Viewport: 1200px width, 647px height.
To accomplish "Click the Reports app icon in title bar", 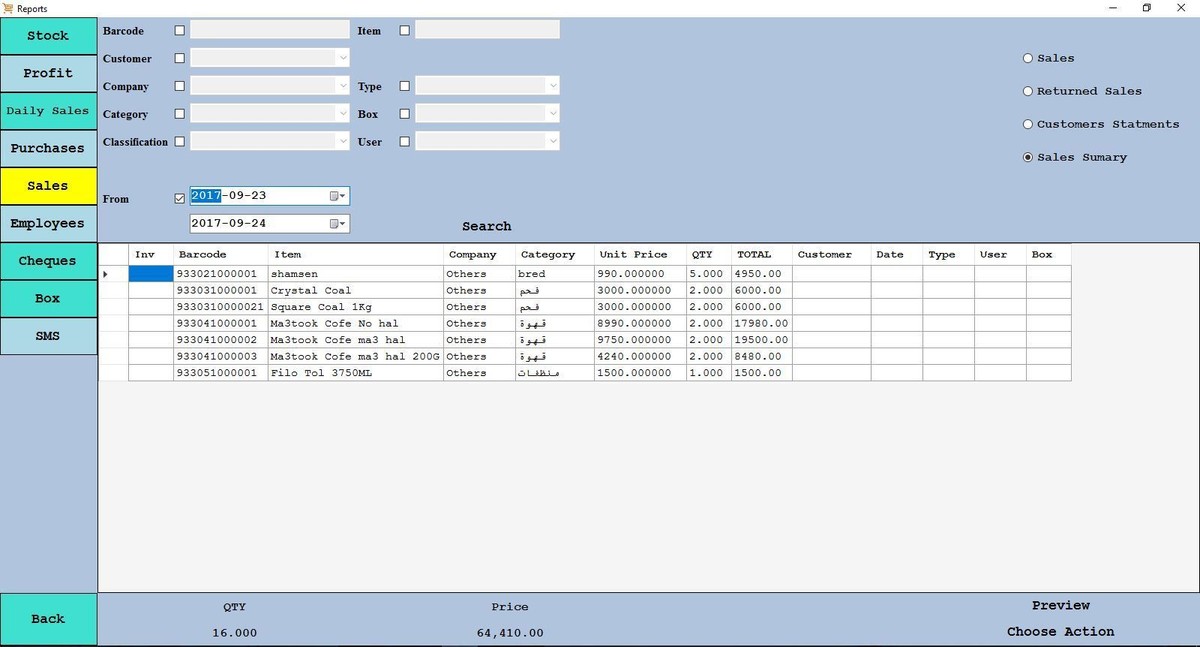I will pyautogui.click(x=8, y=8).
